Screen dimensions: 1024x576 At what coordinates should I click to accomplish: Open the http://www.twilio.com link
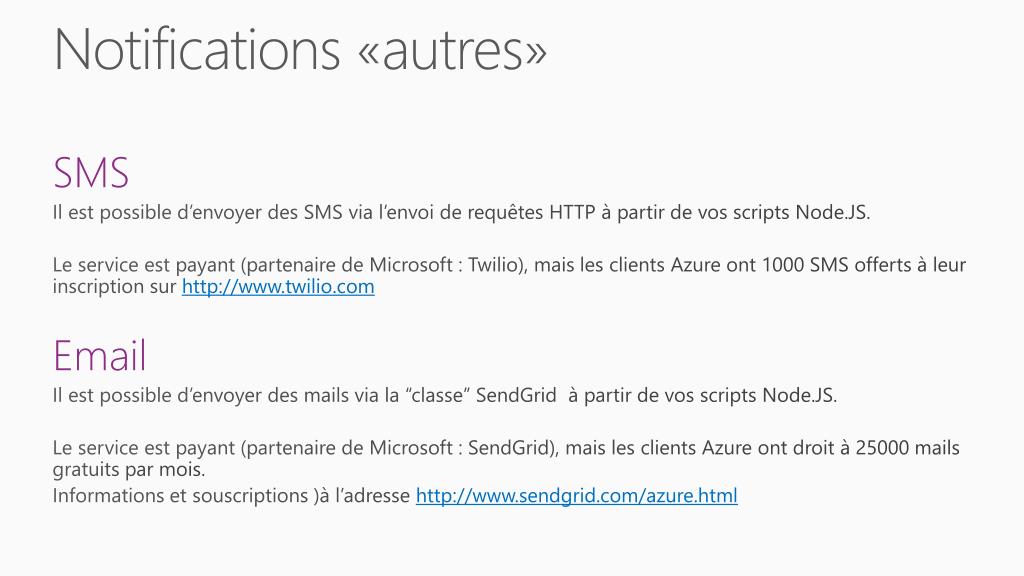click(x=278, y=287)
